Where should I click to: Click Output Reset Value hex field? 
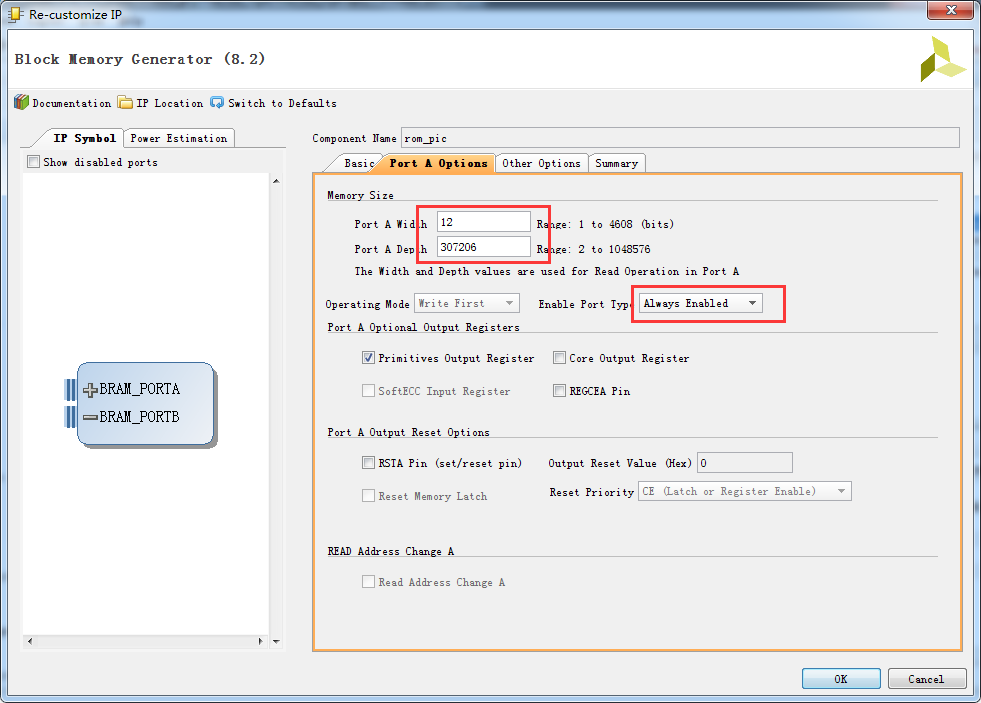tap(745, 463)
